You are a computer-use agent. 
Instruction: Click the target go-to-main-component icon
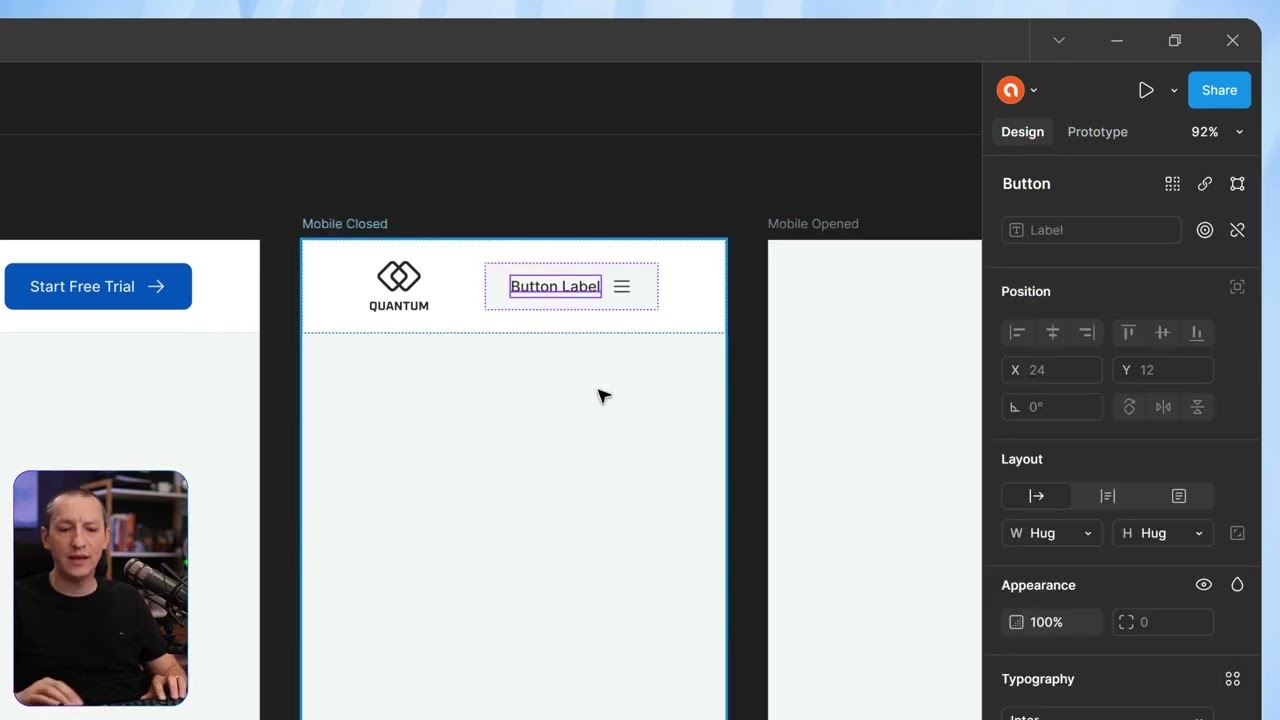click(x=1205, y=230)
